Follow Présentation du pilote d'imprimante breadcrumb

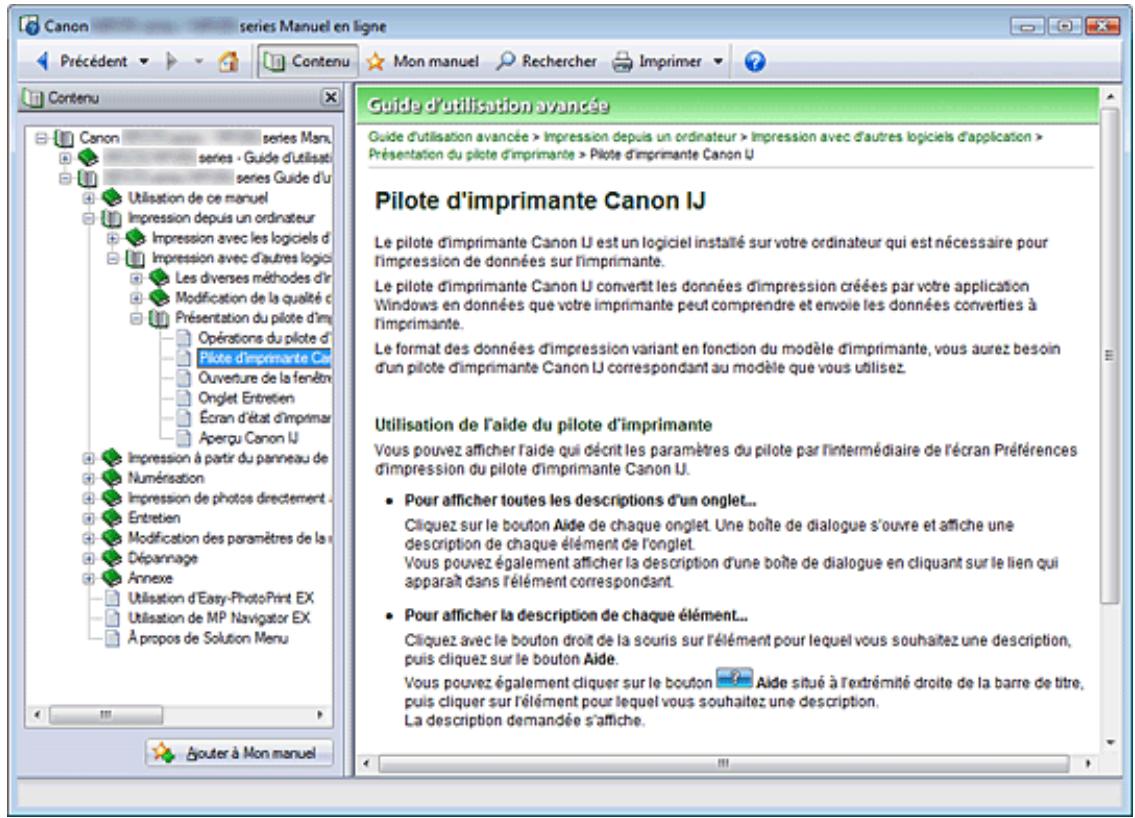pos(471,154)
